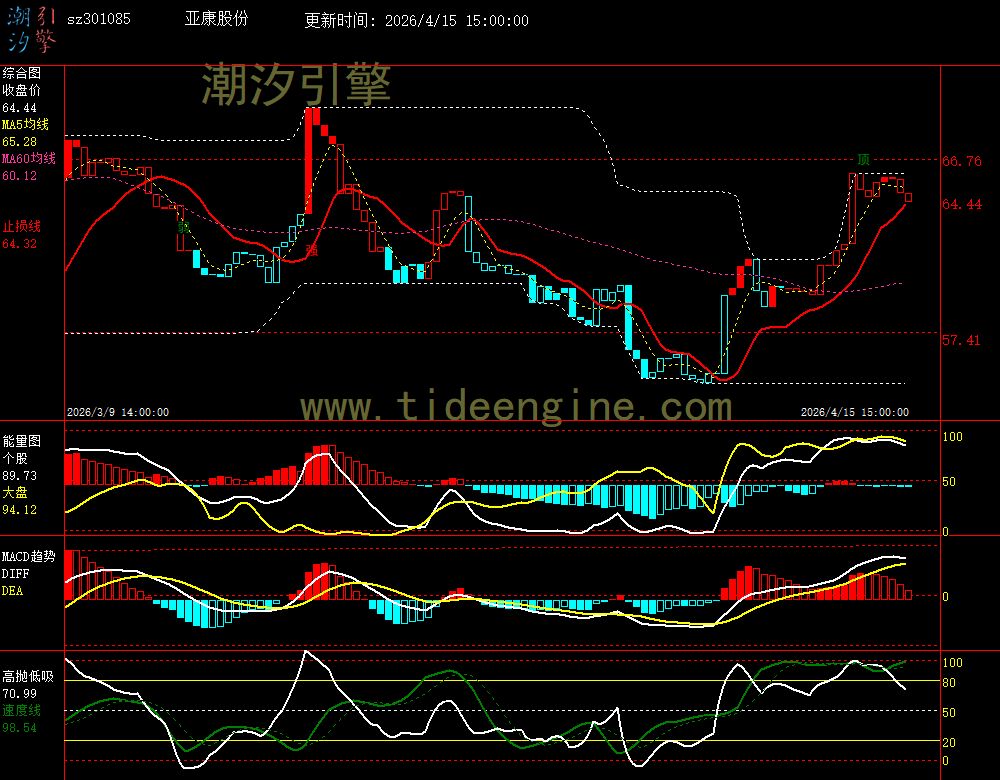
Task: Click the start date 2026/3/9 14:00:00 marker
Action: click(x=117, y=412)
